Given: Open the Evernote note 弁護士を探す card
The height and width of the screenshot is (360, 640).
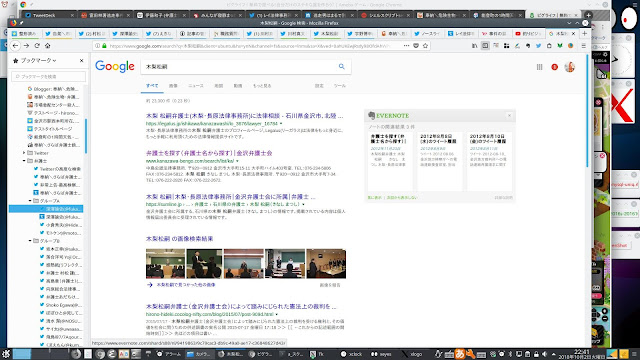Looking at the screenshot, I should [x=389, y=161].
